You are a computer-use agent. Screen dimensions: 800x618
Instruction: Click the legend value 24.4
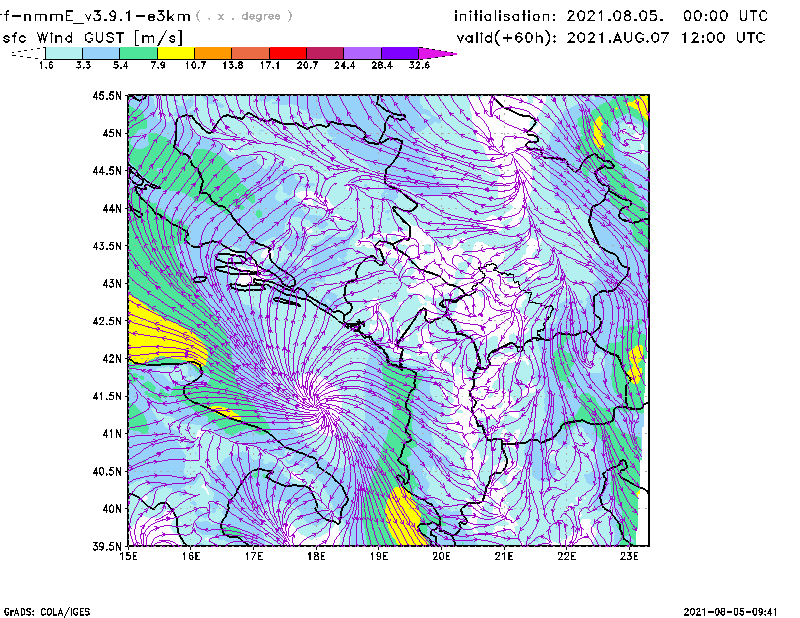coord(344,65)
